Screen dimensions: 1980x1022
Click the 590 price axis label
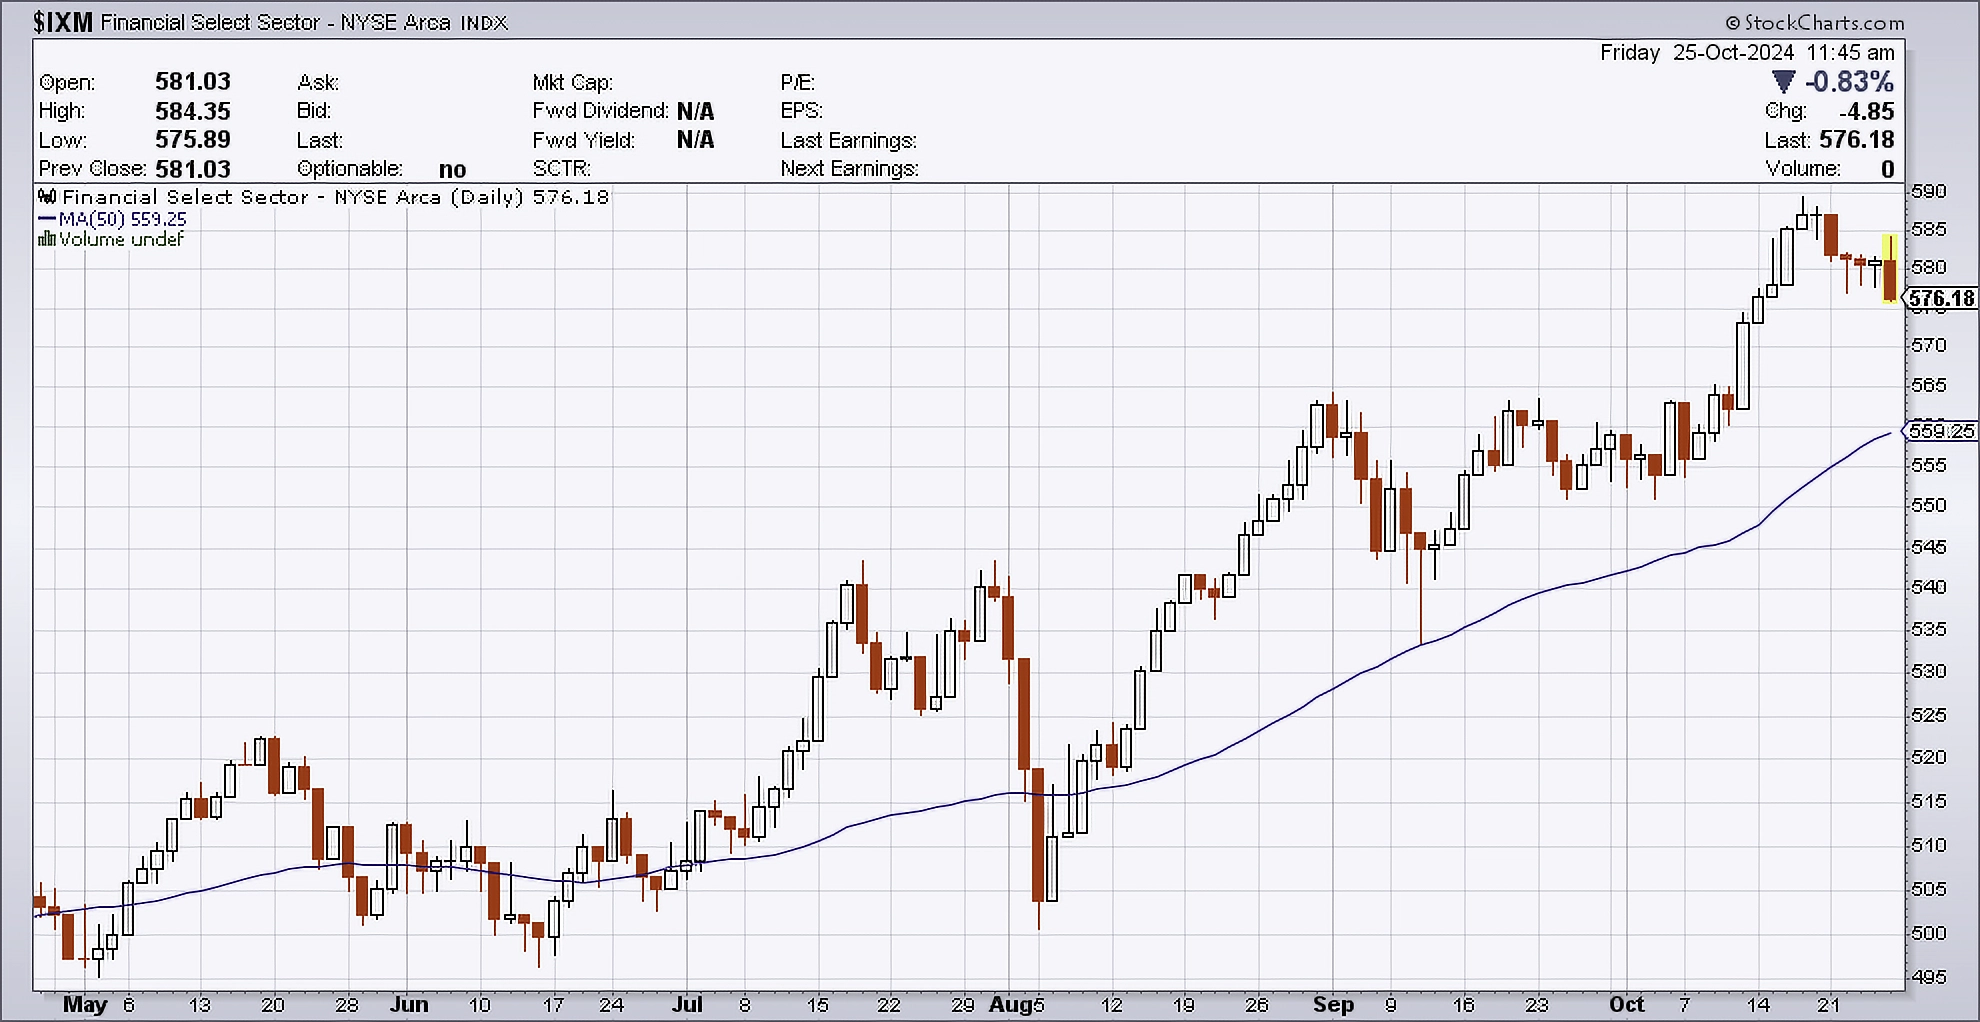[x=1928, y=191]
